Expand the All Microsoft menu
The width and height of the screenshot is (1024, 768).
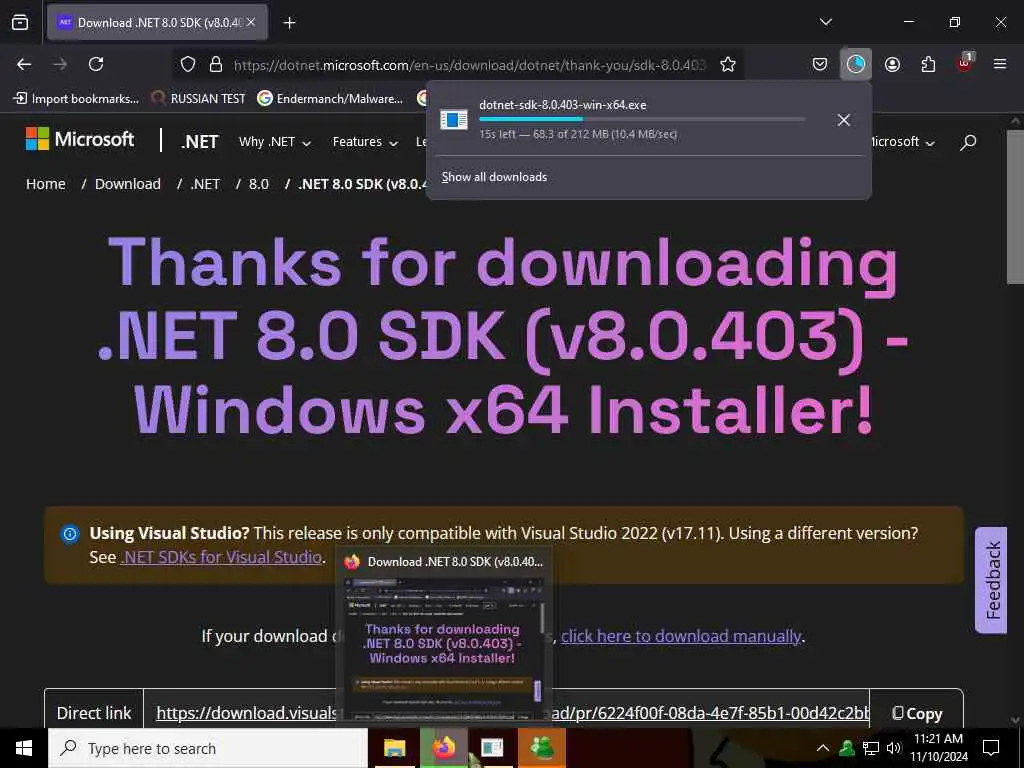pyautogui.click(x=903, y=142)
